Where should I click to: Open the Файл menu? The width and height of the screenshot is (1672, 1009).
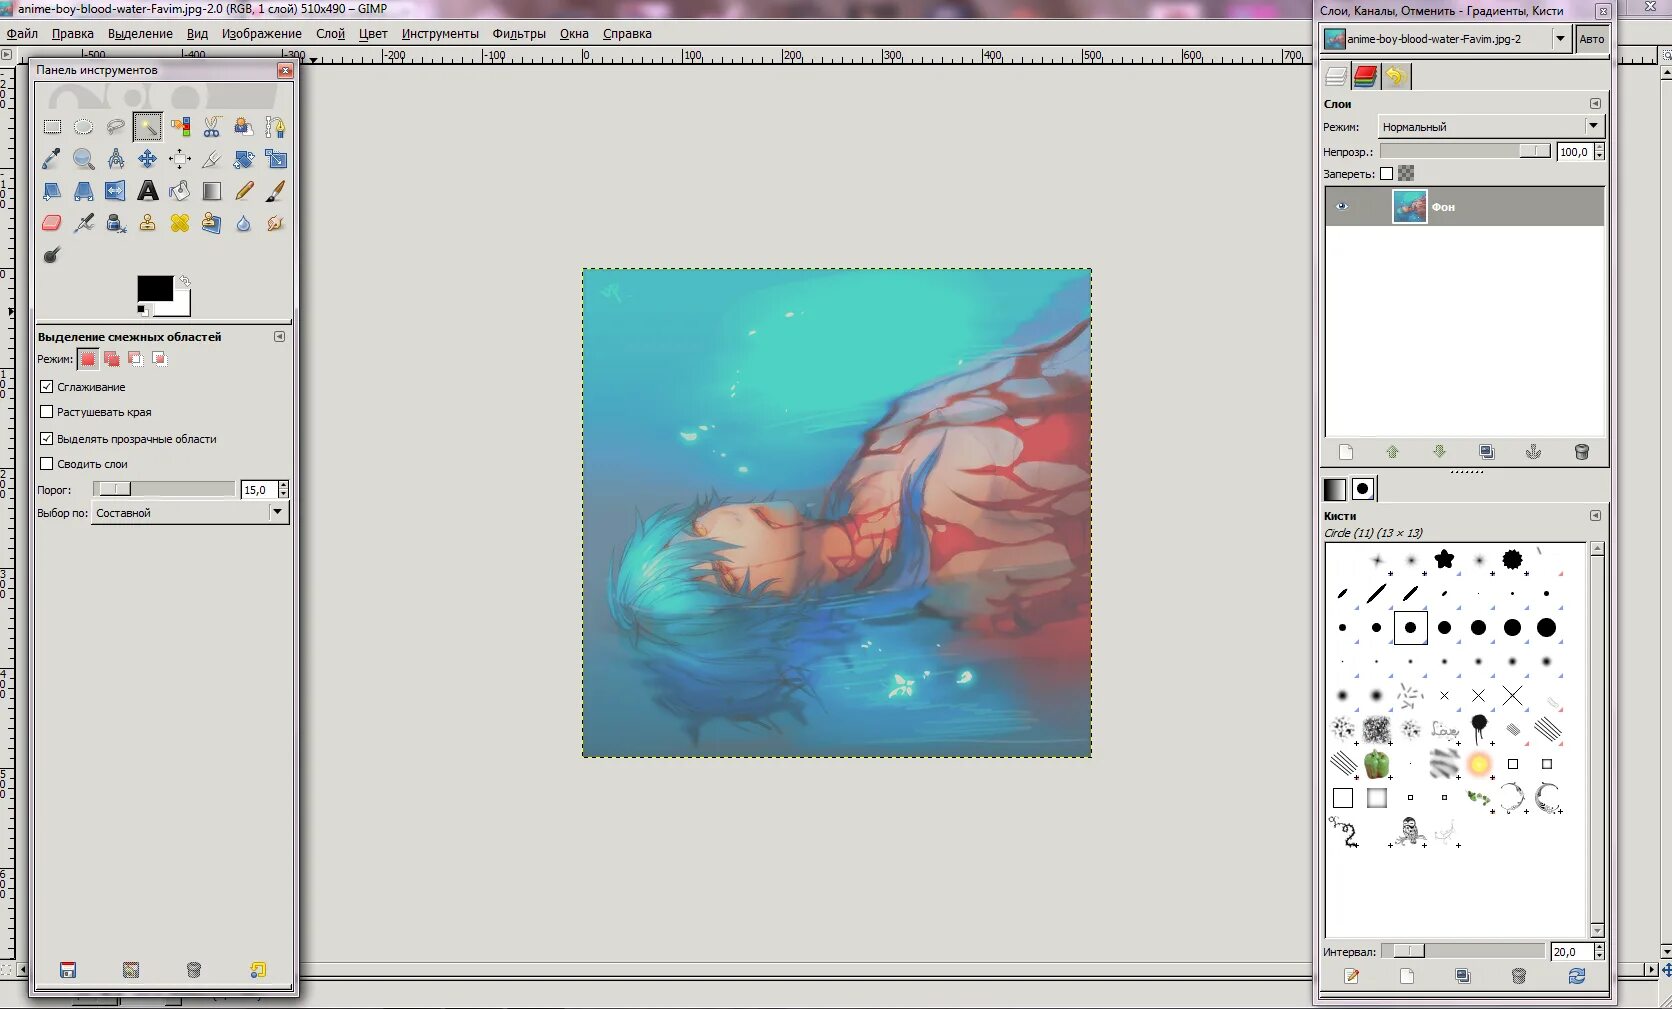click(22, 33)
